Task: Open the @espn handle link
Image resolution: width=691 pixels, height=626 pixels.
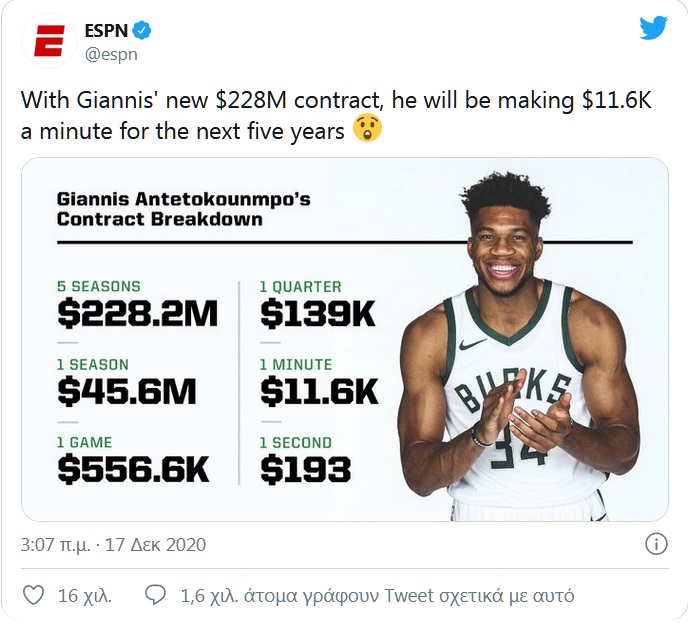Action: [x=111, y=55]
